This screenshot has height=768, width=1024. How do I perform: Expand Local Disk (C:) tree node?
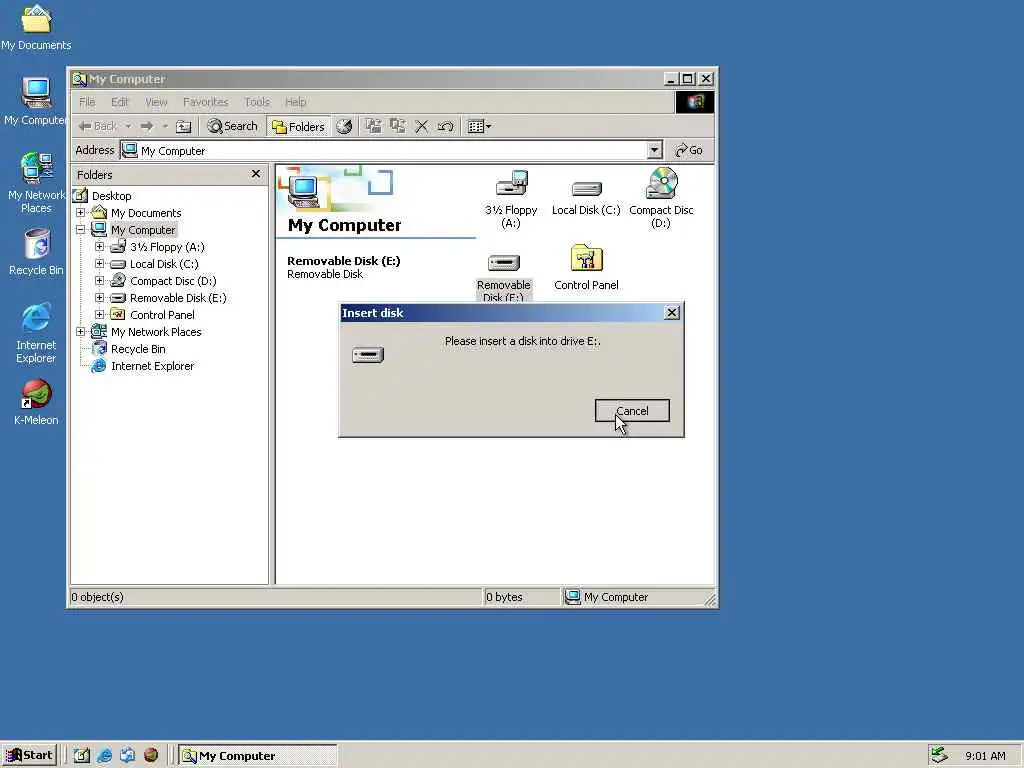(99, 264)
